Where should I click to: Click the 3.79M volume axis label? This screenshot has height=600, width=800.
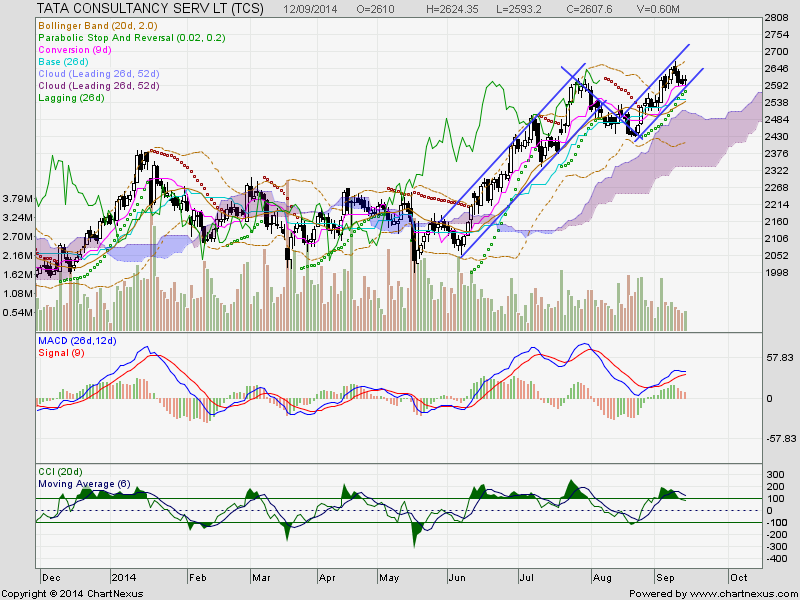tap(18, 198)
